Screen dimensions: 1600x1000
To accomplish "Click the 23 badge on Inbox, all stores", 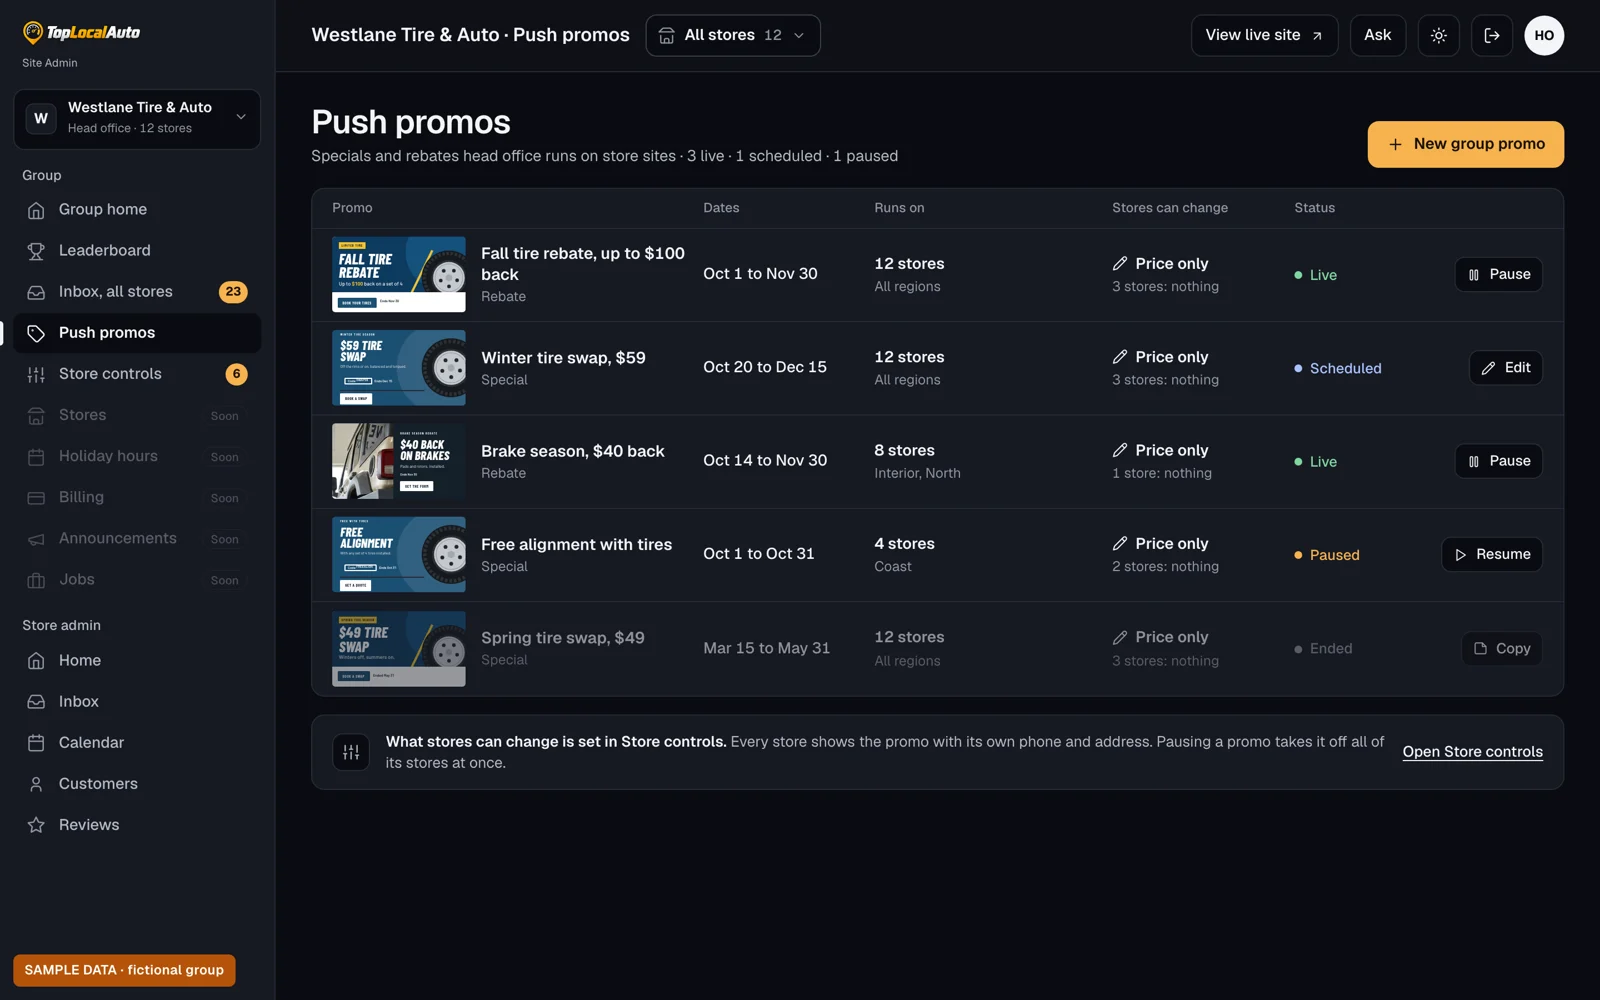I will (x=233, y=292).
